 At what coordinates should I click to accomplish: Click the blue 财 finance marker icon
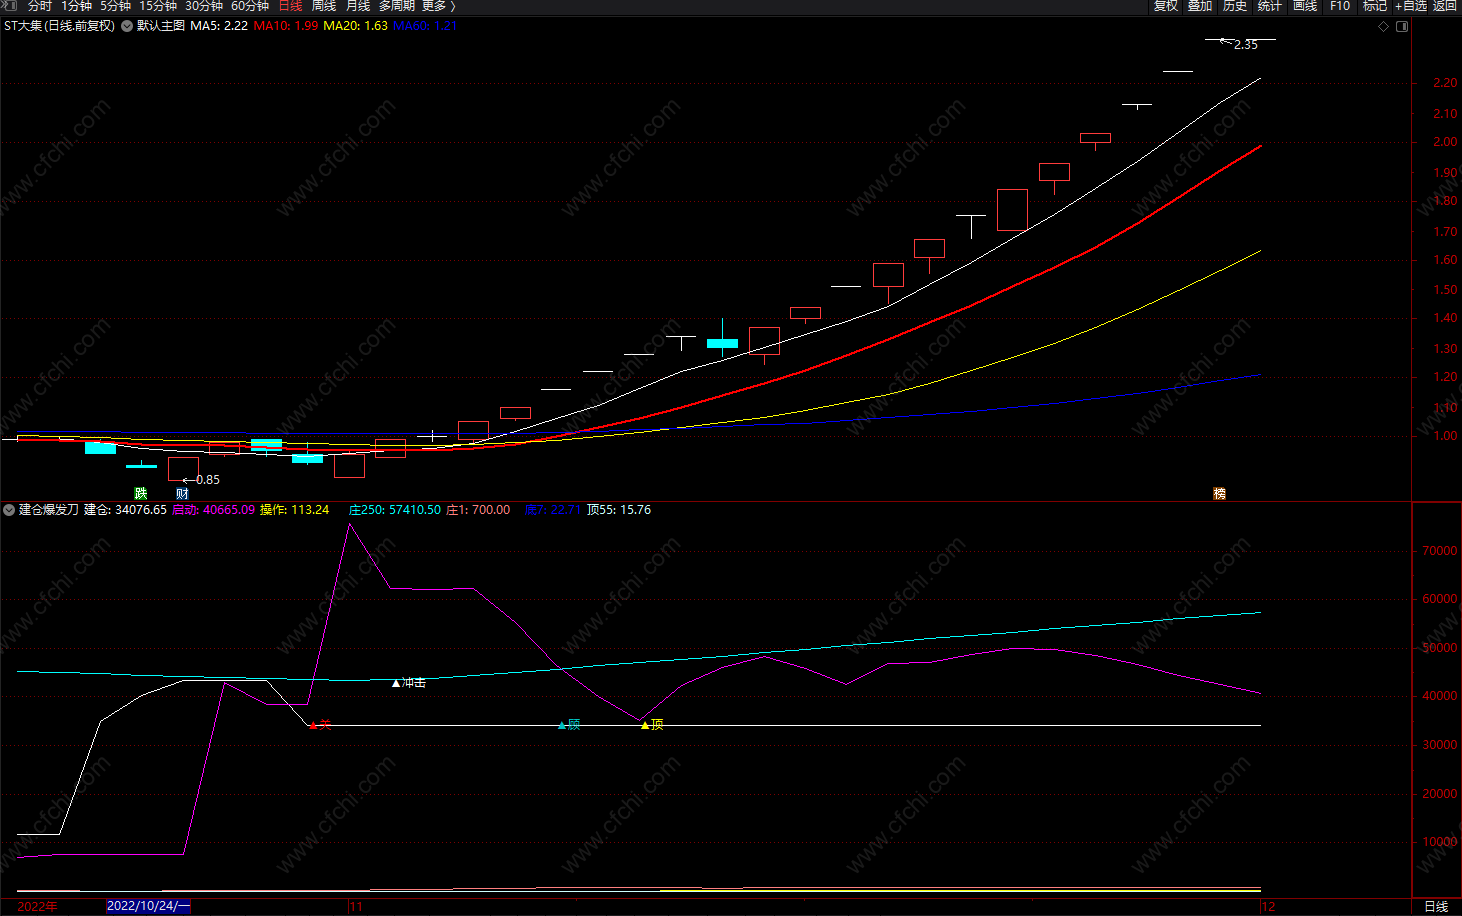(x=182, y=493)
